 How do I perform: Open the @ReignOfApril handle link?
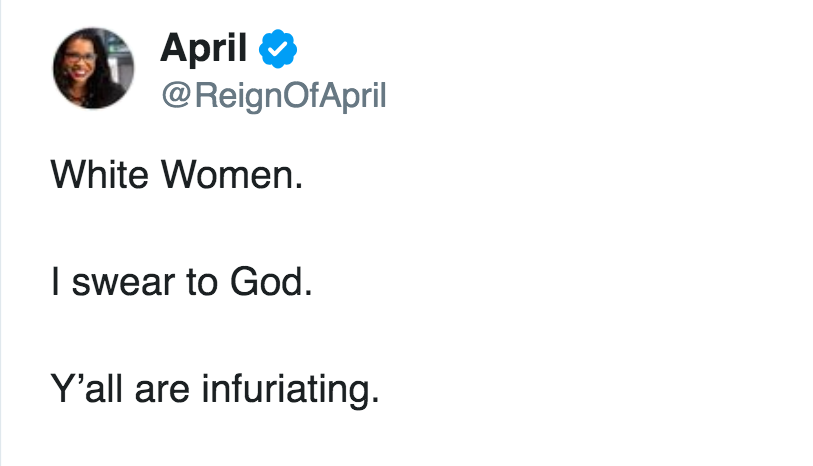click(x=273, y=96)
